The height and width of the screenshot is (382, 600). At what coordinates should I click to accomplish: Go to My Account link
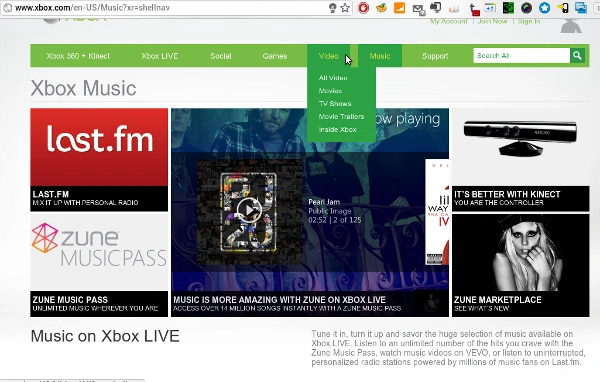point(448,21)
